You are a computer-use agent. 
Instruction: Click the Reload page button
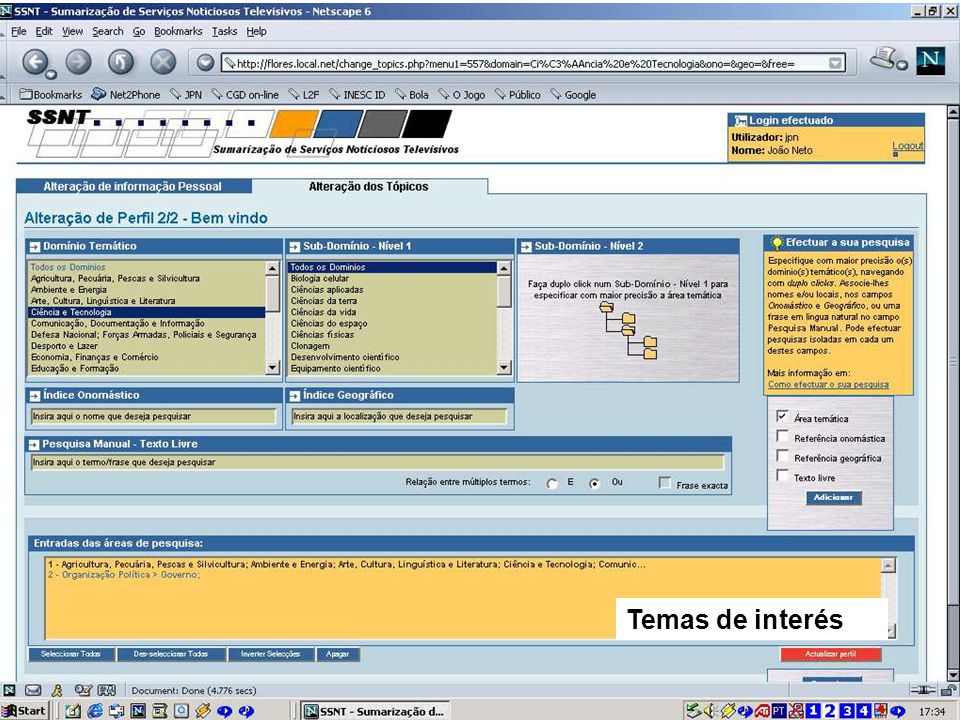(121, 62)
